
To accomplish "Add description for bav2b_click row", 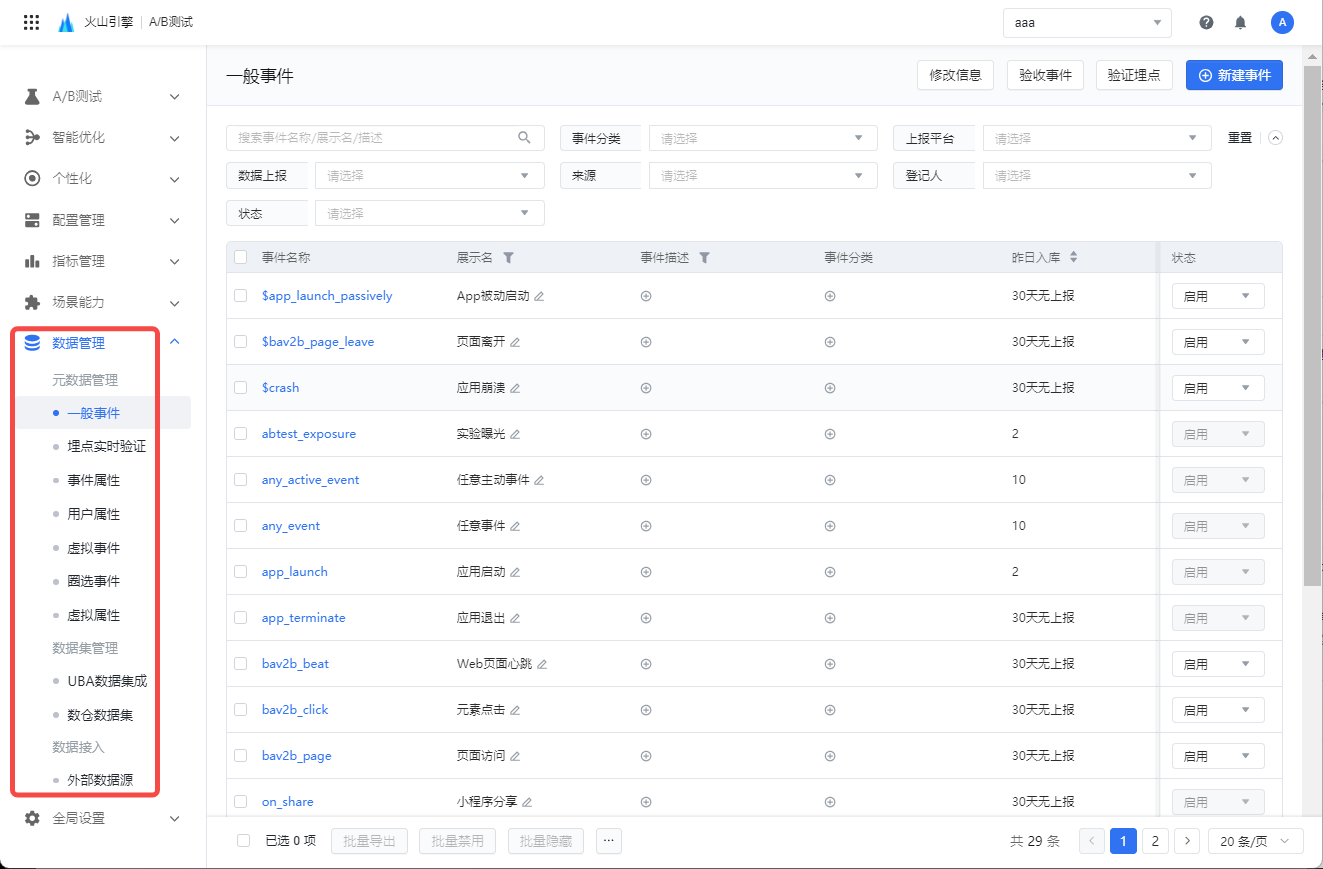I will point(646,710).
